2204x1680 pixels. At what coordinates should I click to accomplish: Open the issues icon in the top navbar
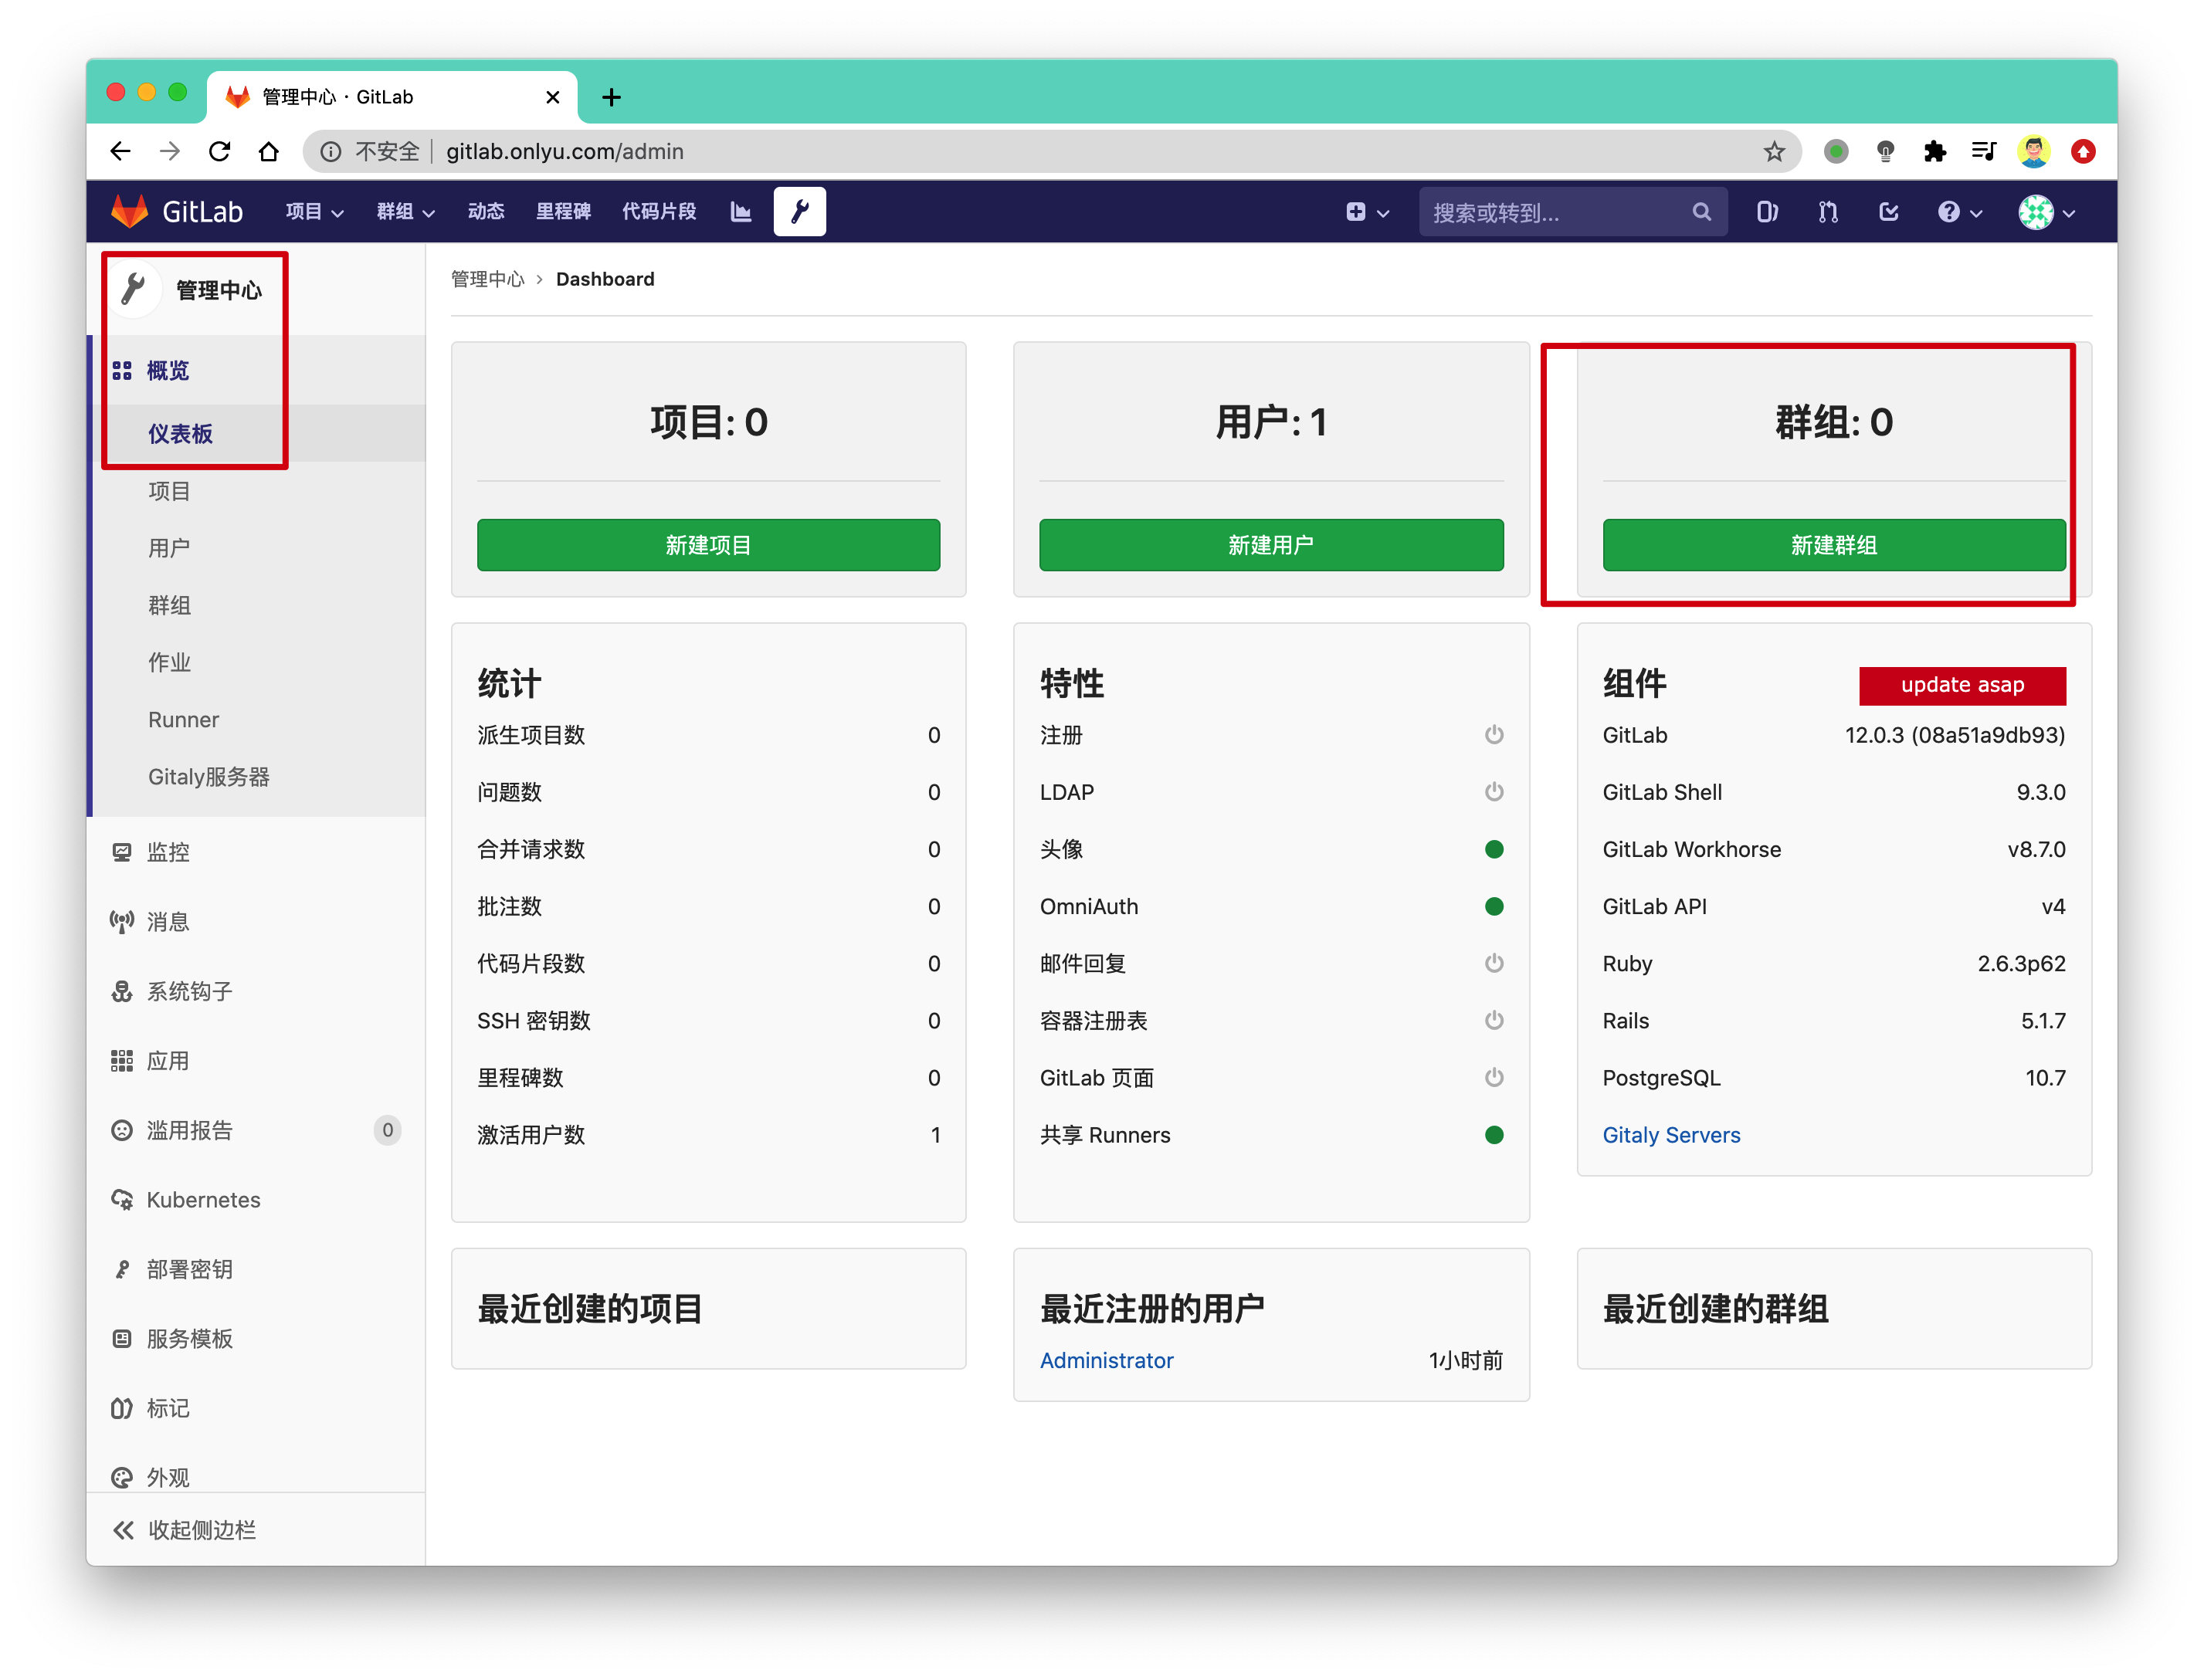point(1767,211)
